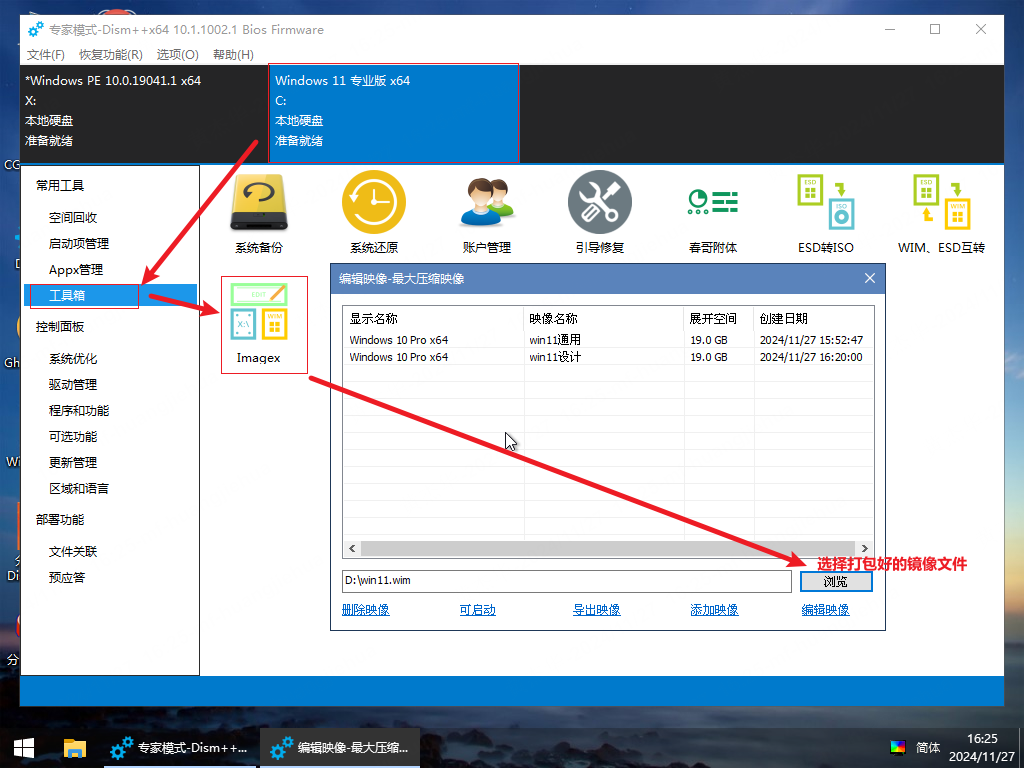The height and width of the screenshot is (768, 1024).
Task: Open the Imagex tool icon
Action: pos(259,324)
